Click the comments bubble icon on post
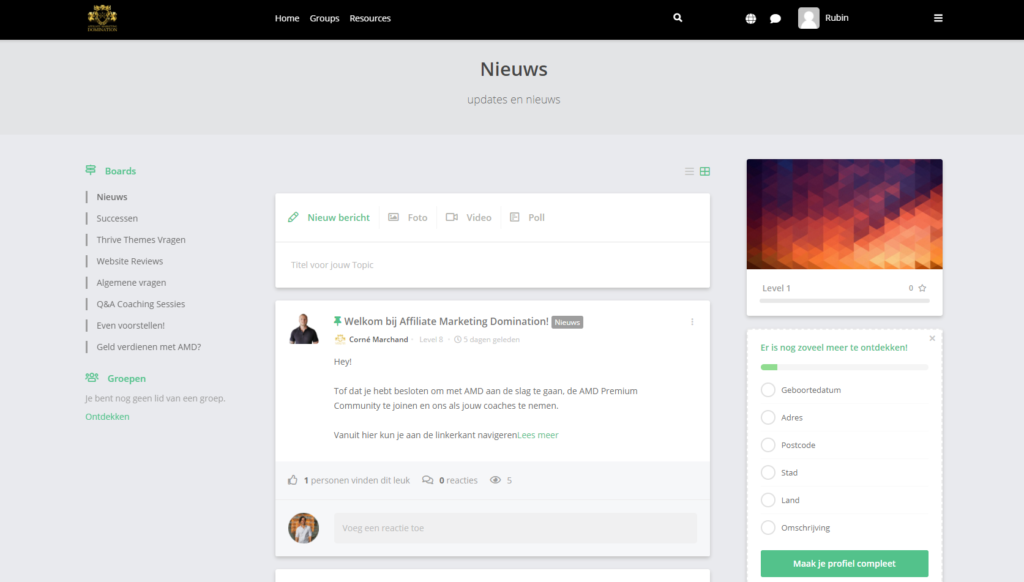The height and width of the screenshot is (582, 1024). pos(428,480)
